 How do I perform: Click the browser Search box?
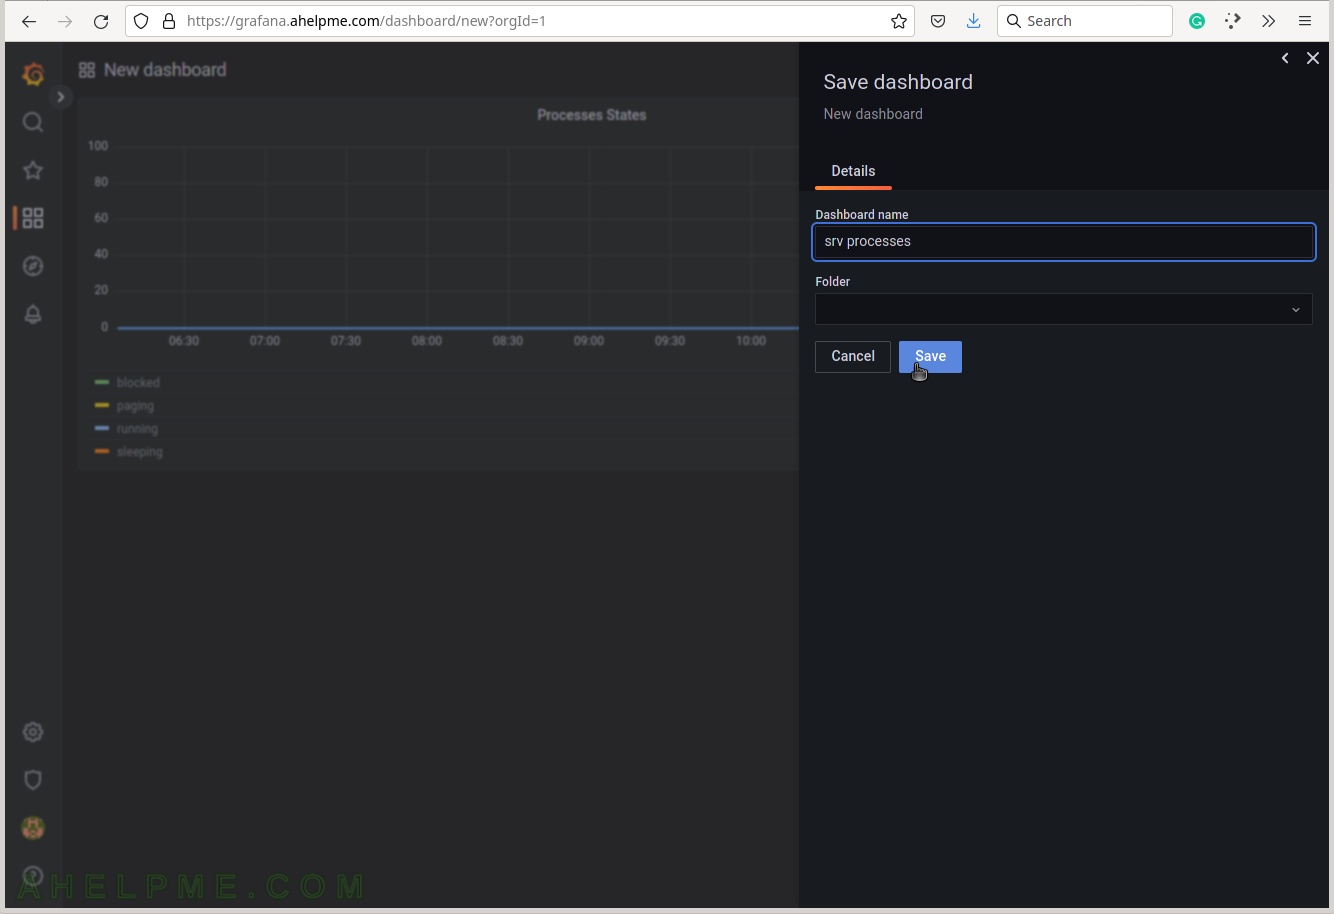click(1084, 21)
